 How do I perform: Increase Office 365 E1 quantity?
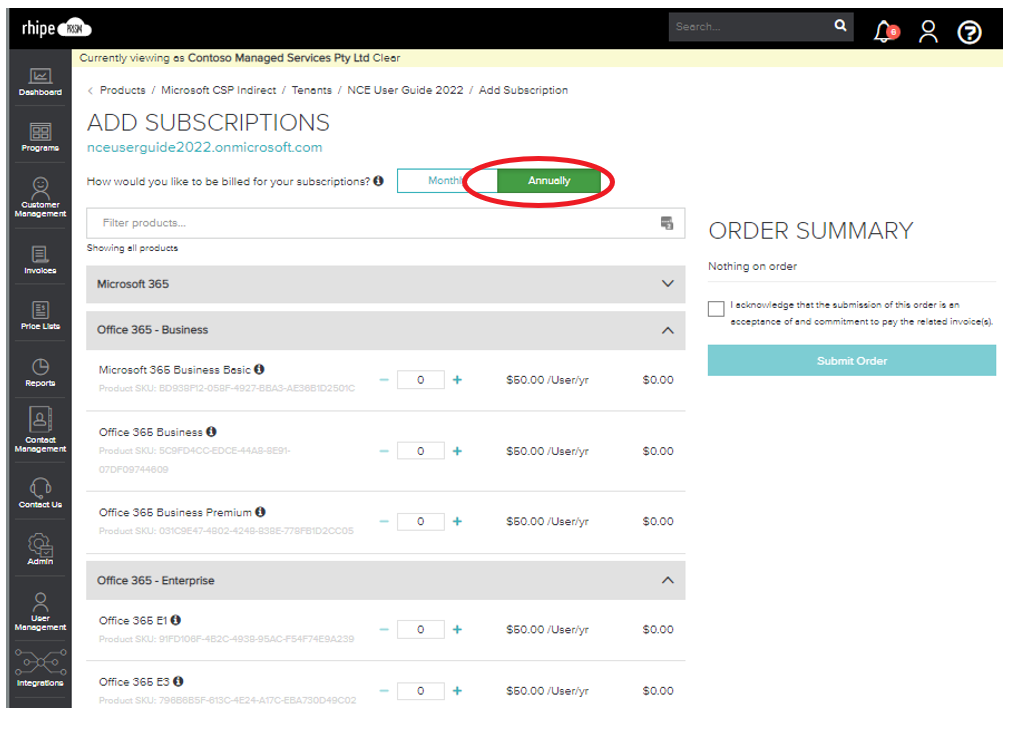(x=457, y=630)
